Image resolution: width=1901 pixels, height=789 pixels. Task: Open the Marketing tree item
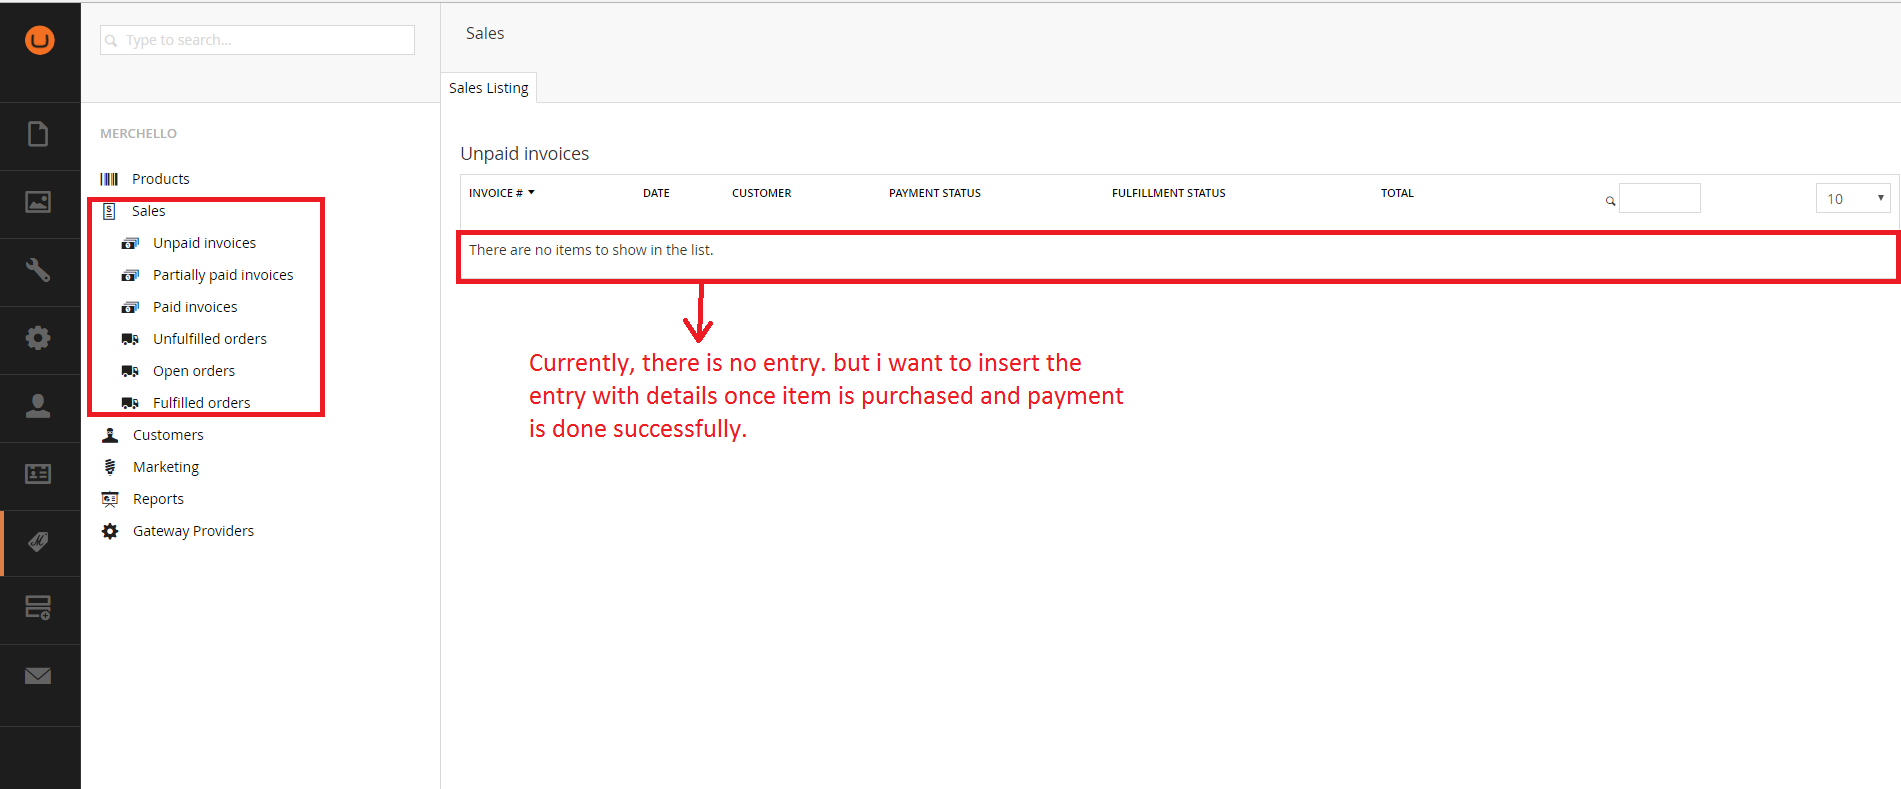click(x=166, y=467)
